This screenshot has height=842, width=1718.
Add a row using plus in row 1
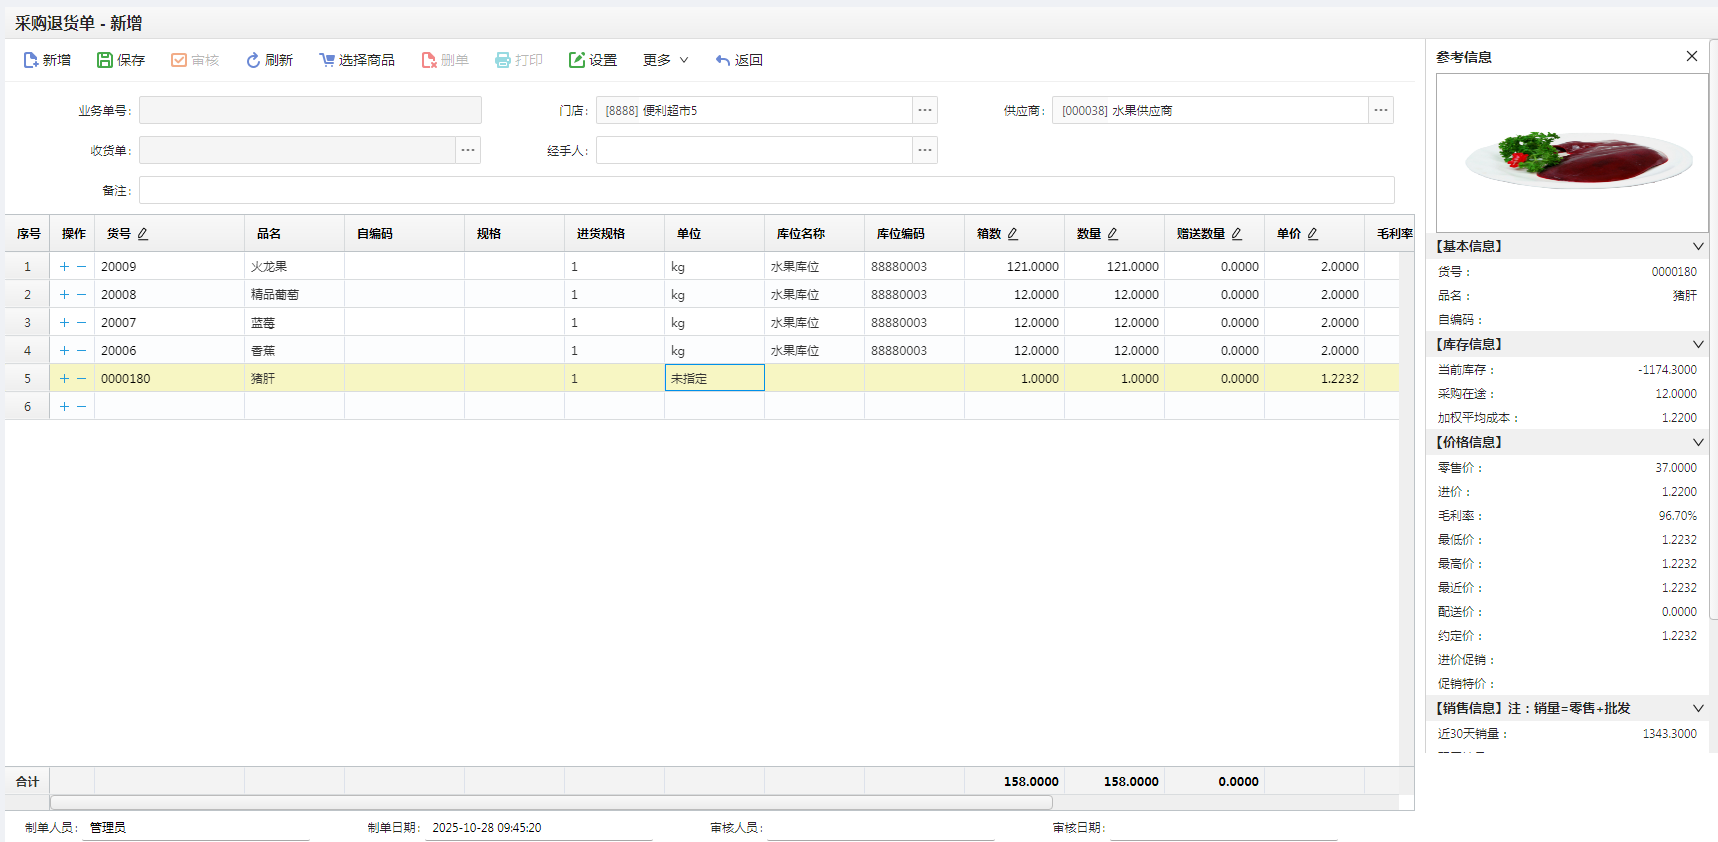tap(64, 267)
